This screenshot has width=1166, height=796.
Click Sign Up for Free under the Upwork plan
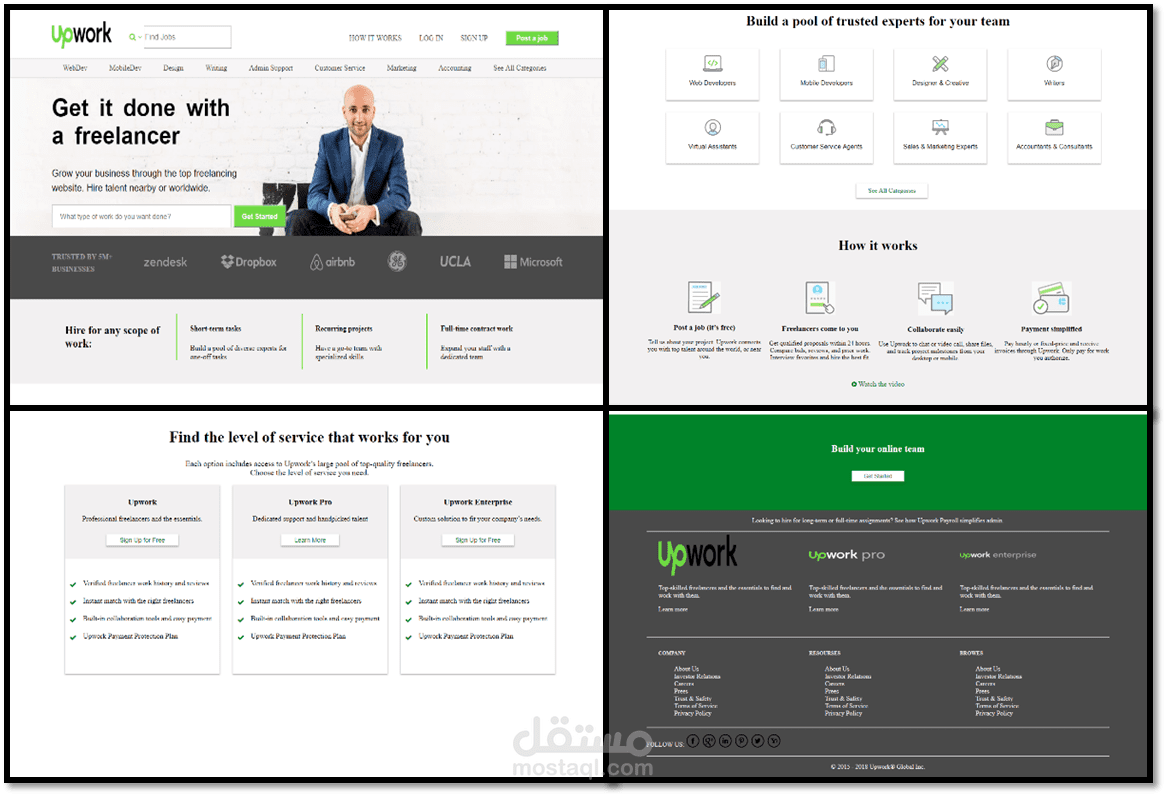(141, 538)
